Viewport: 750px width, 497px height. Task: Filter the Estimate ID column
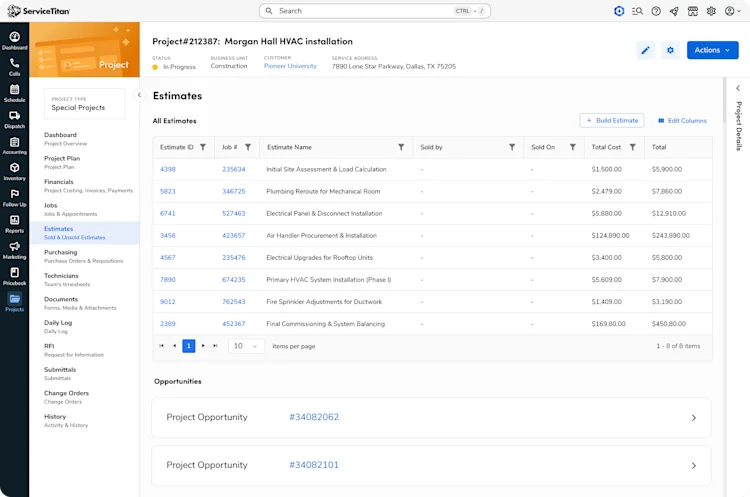point(203,147)
